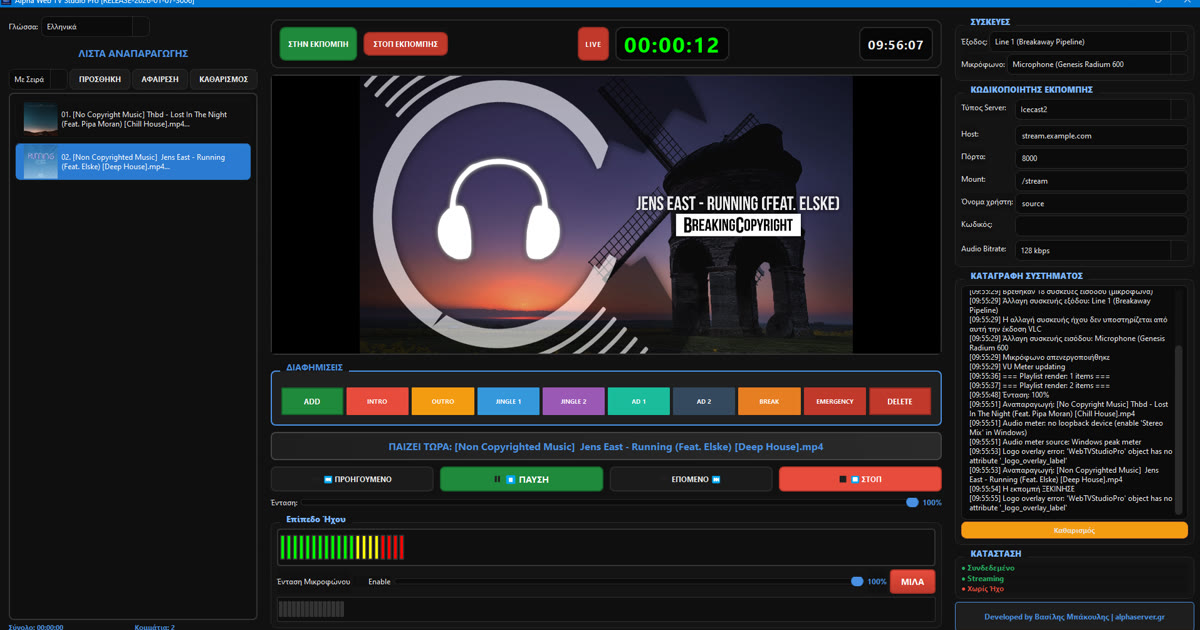Click the red ΜΙΛΑ talk button

coord(912,581)
